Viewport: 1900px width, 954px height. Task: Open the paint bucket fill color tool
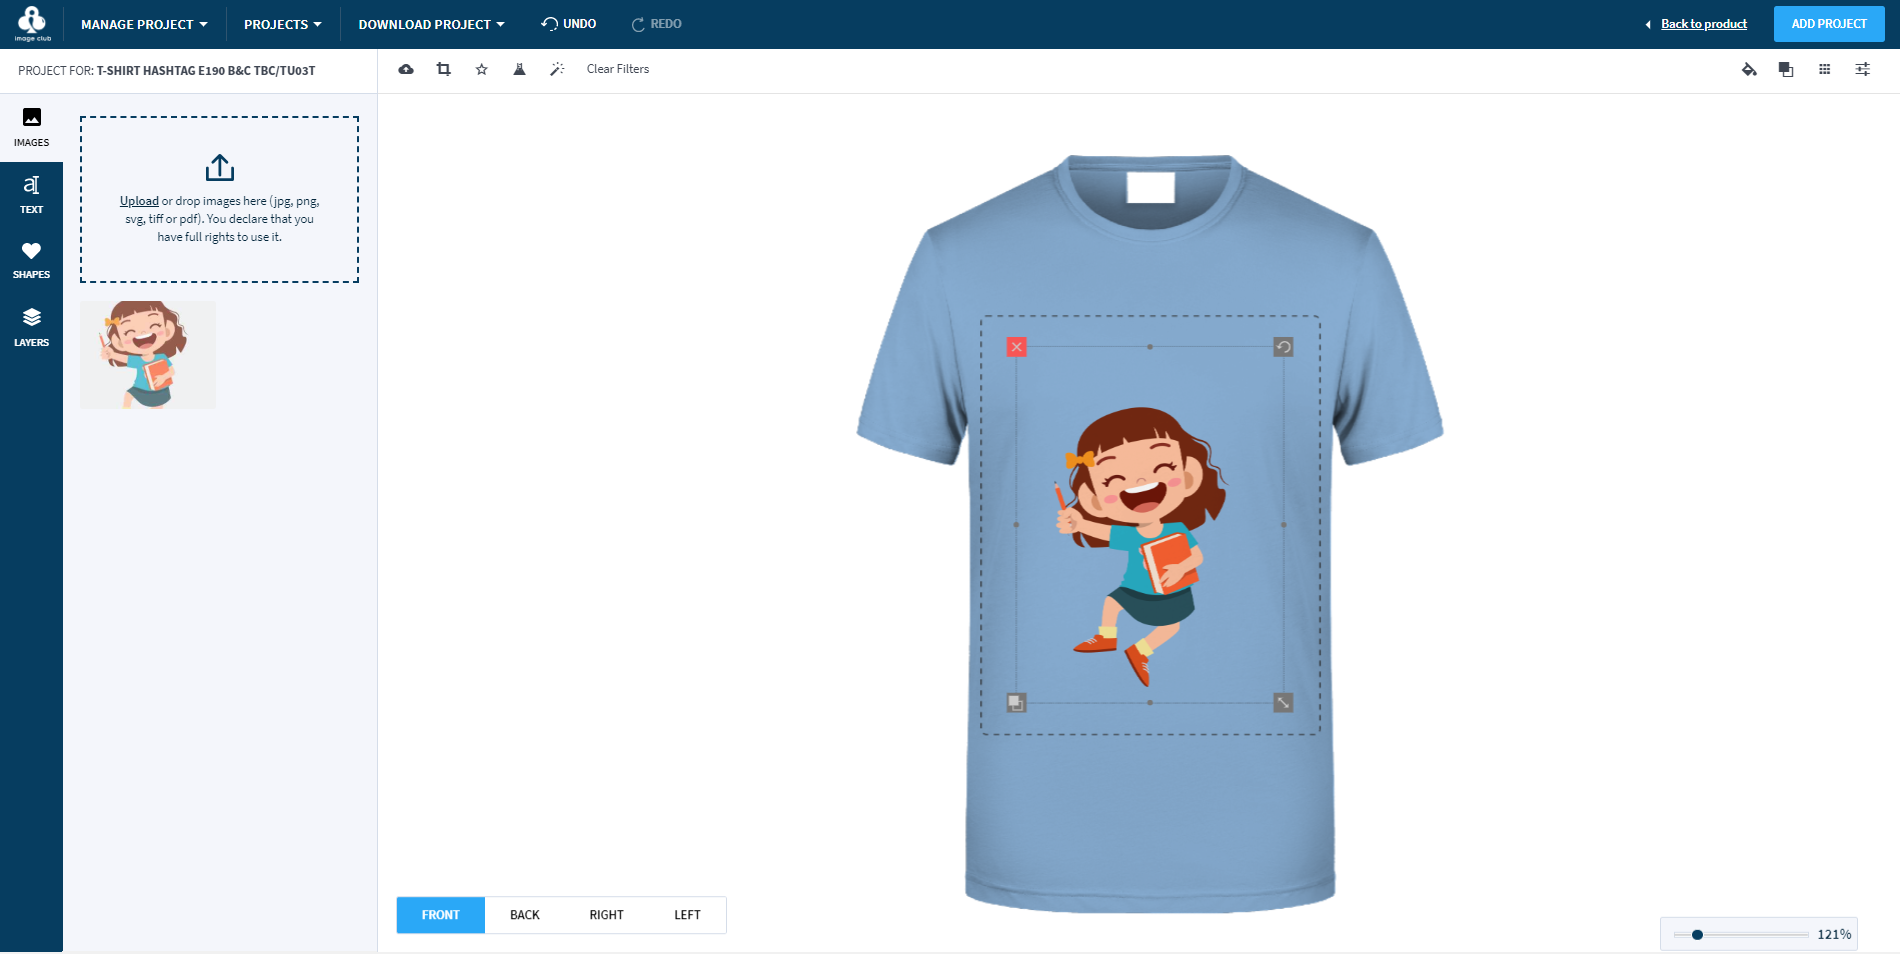click(1749, 69)
